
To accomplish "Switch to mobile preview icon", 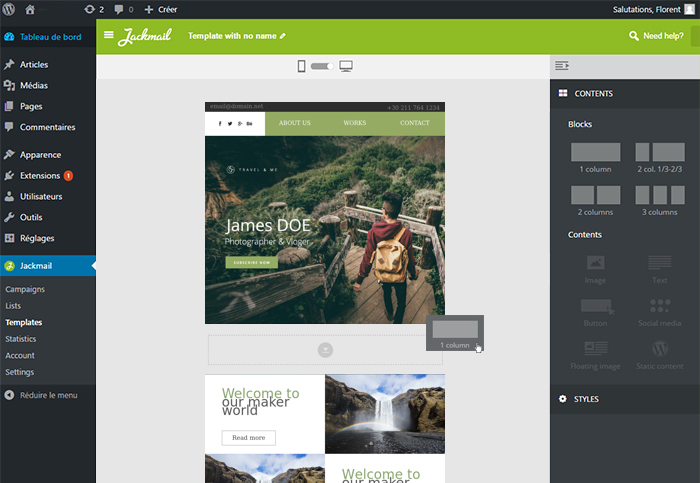I will coord(301,66).
